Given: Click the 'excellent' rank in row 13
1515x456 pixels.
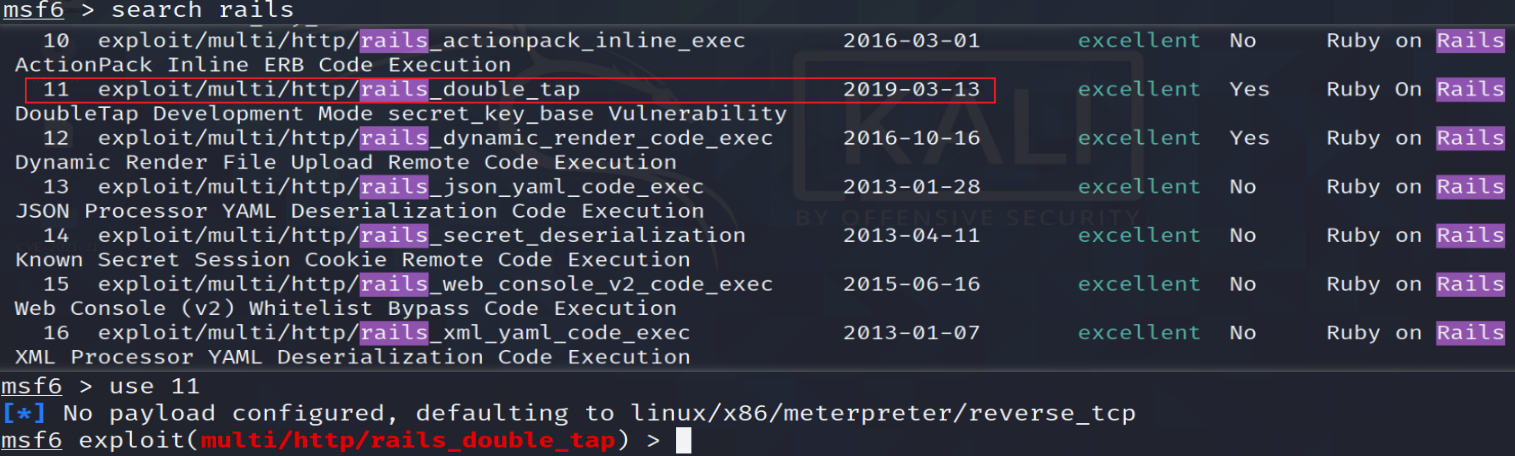Looking at the screenshot, I should pyautogui.click(x=1139, y=187).
